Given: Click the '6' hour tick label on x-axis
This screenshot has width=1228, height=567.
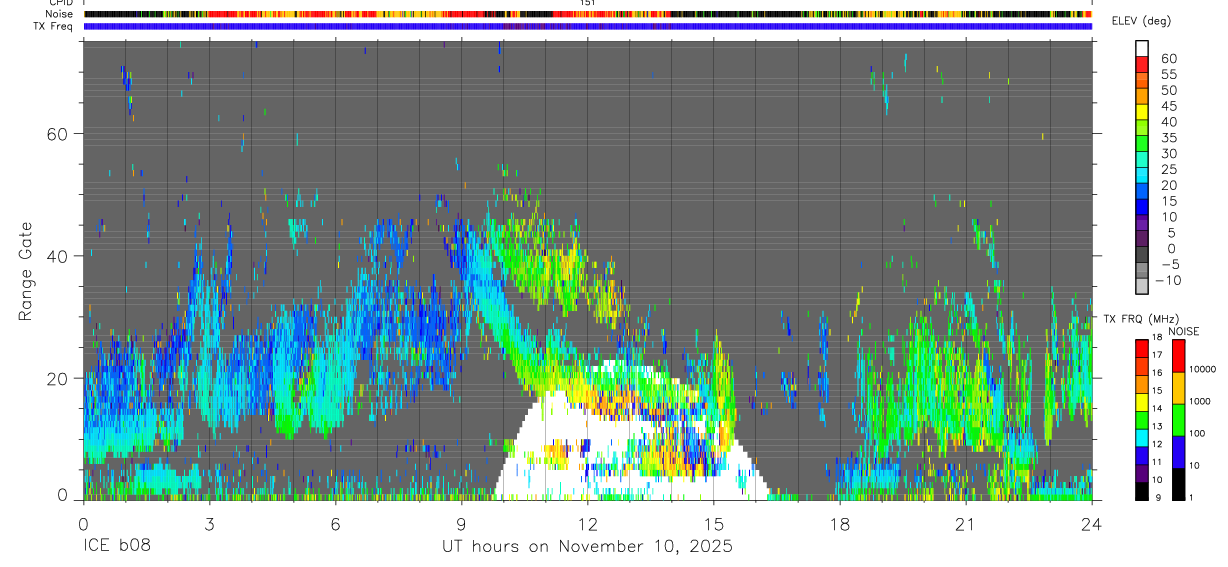Looking at the screenshot, I should pos(335,523).
